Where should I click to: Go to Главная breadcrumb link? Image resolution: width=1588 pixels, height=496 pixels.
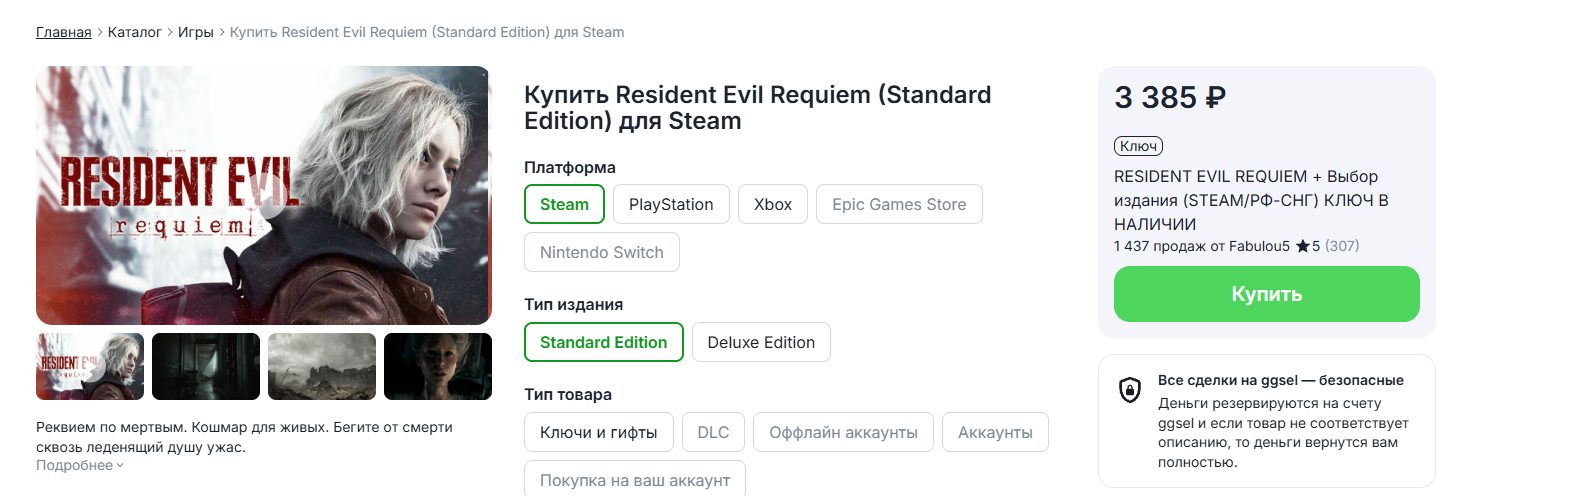pyautogui.click(x=63, y=32)
